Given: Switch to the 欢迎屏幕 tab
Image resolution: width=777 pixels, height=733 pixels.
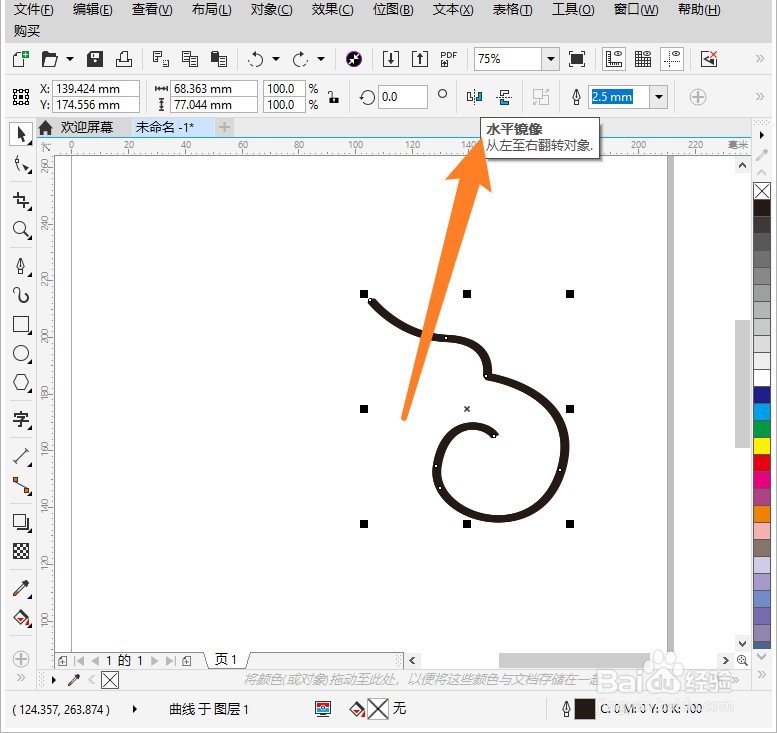Looking at the screenshot, I should 87,127.
